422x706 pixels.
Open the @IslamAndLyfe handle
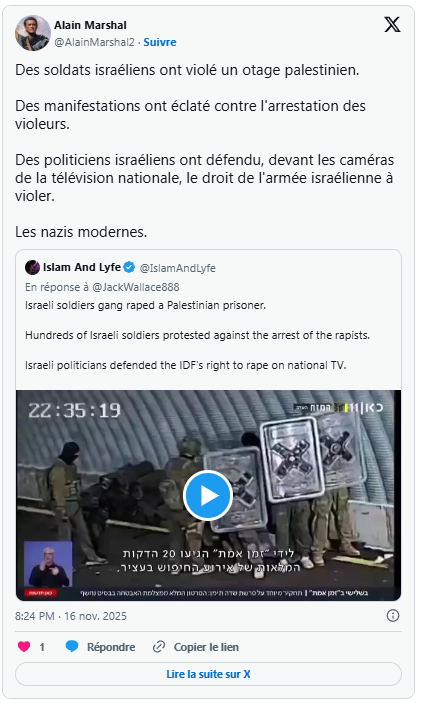177,268
